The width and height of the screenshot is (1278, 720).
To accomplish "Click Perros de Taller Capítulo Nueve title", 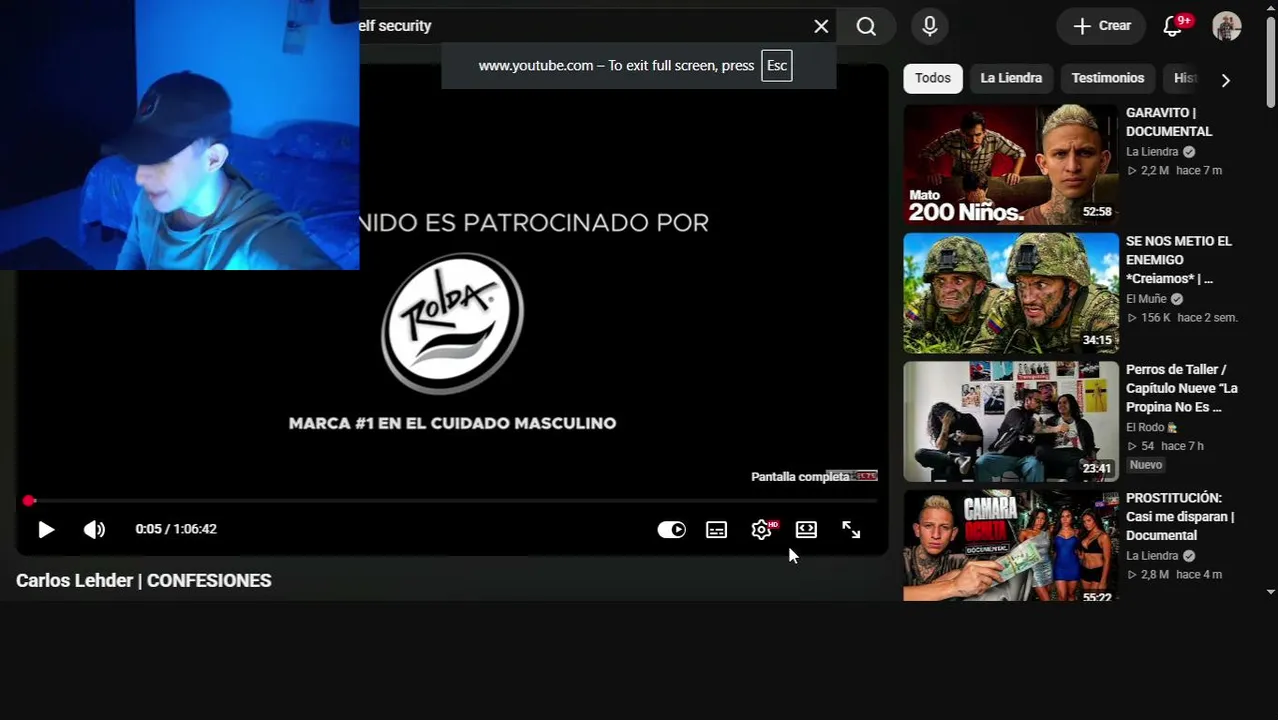I will (1182, 388).
